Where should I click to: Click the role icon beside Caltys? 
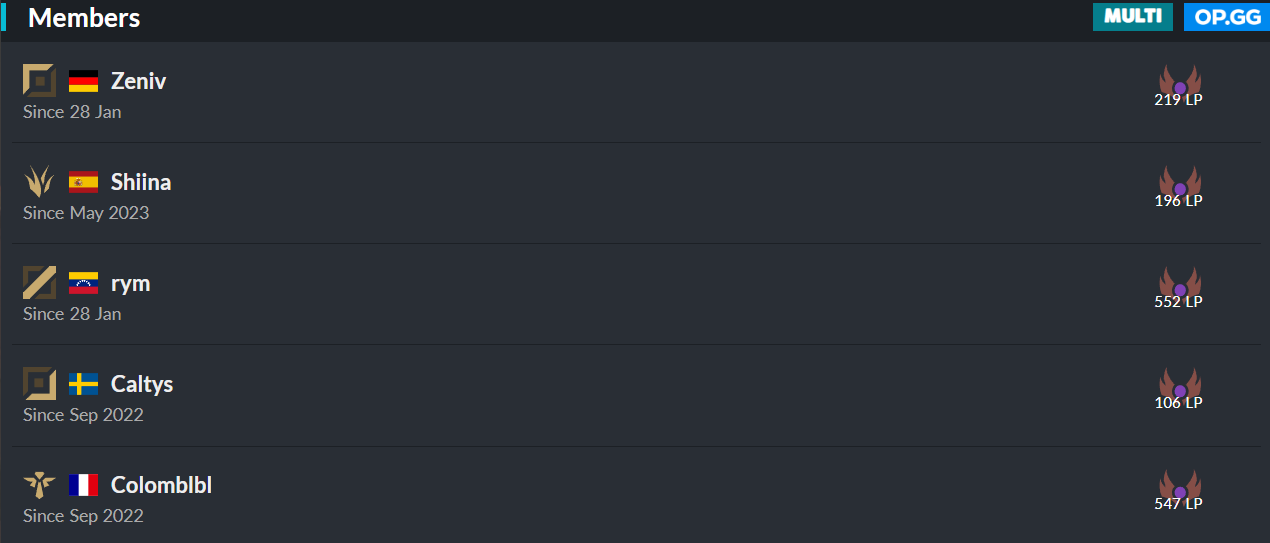[x=39, y=383]
